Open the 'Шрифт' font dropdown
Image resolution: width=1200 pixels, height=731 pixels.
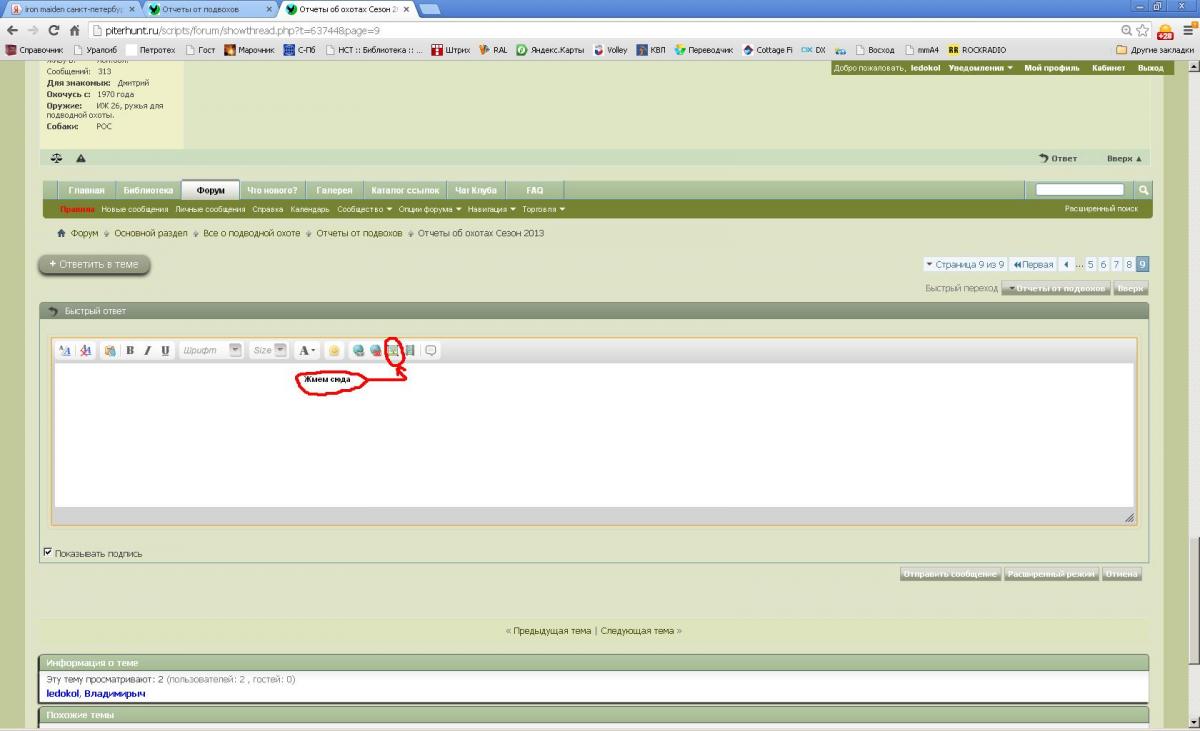tap(211, 351)
